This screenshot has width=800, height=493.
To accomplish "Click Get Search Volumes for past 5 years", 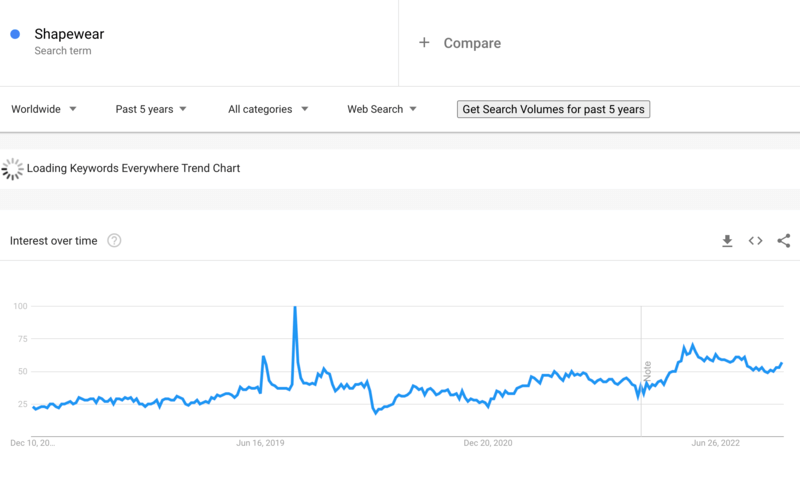I will tap(553, 109).
